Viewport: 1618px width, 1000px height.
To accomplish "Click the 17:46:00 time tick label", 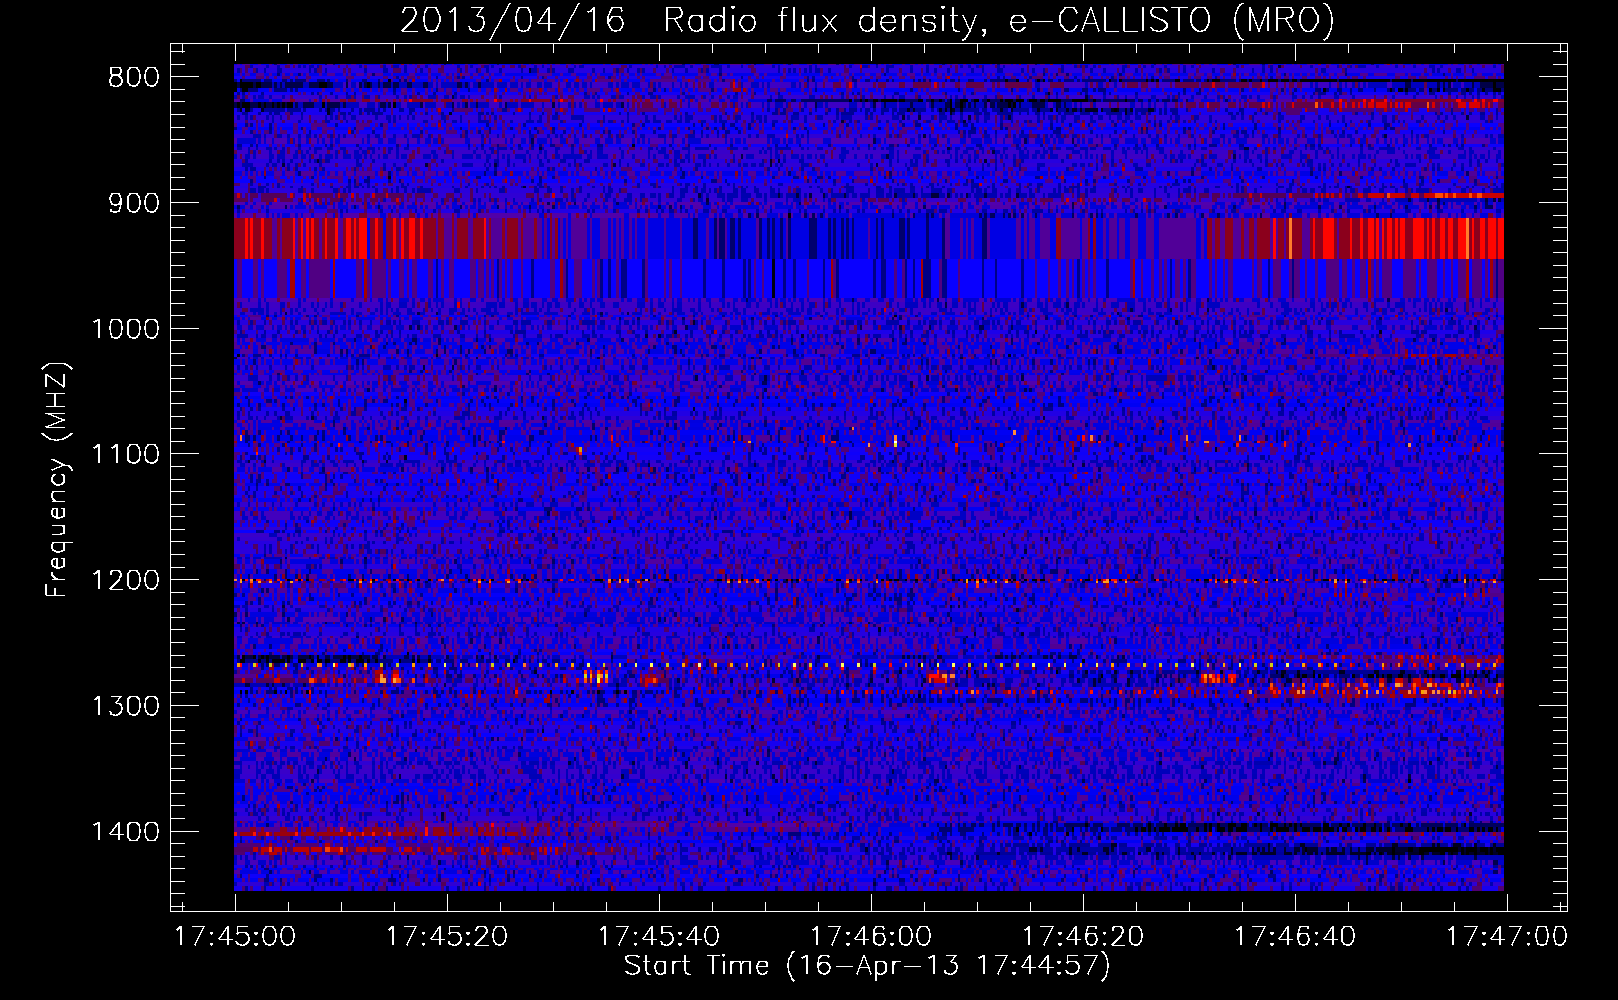I will click(871, 937).
